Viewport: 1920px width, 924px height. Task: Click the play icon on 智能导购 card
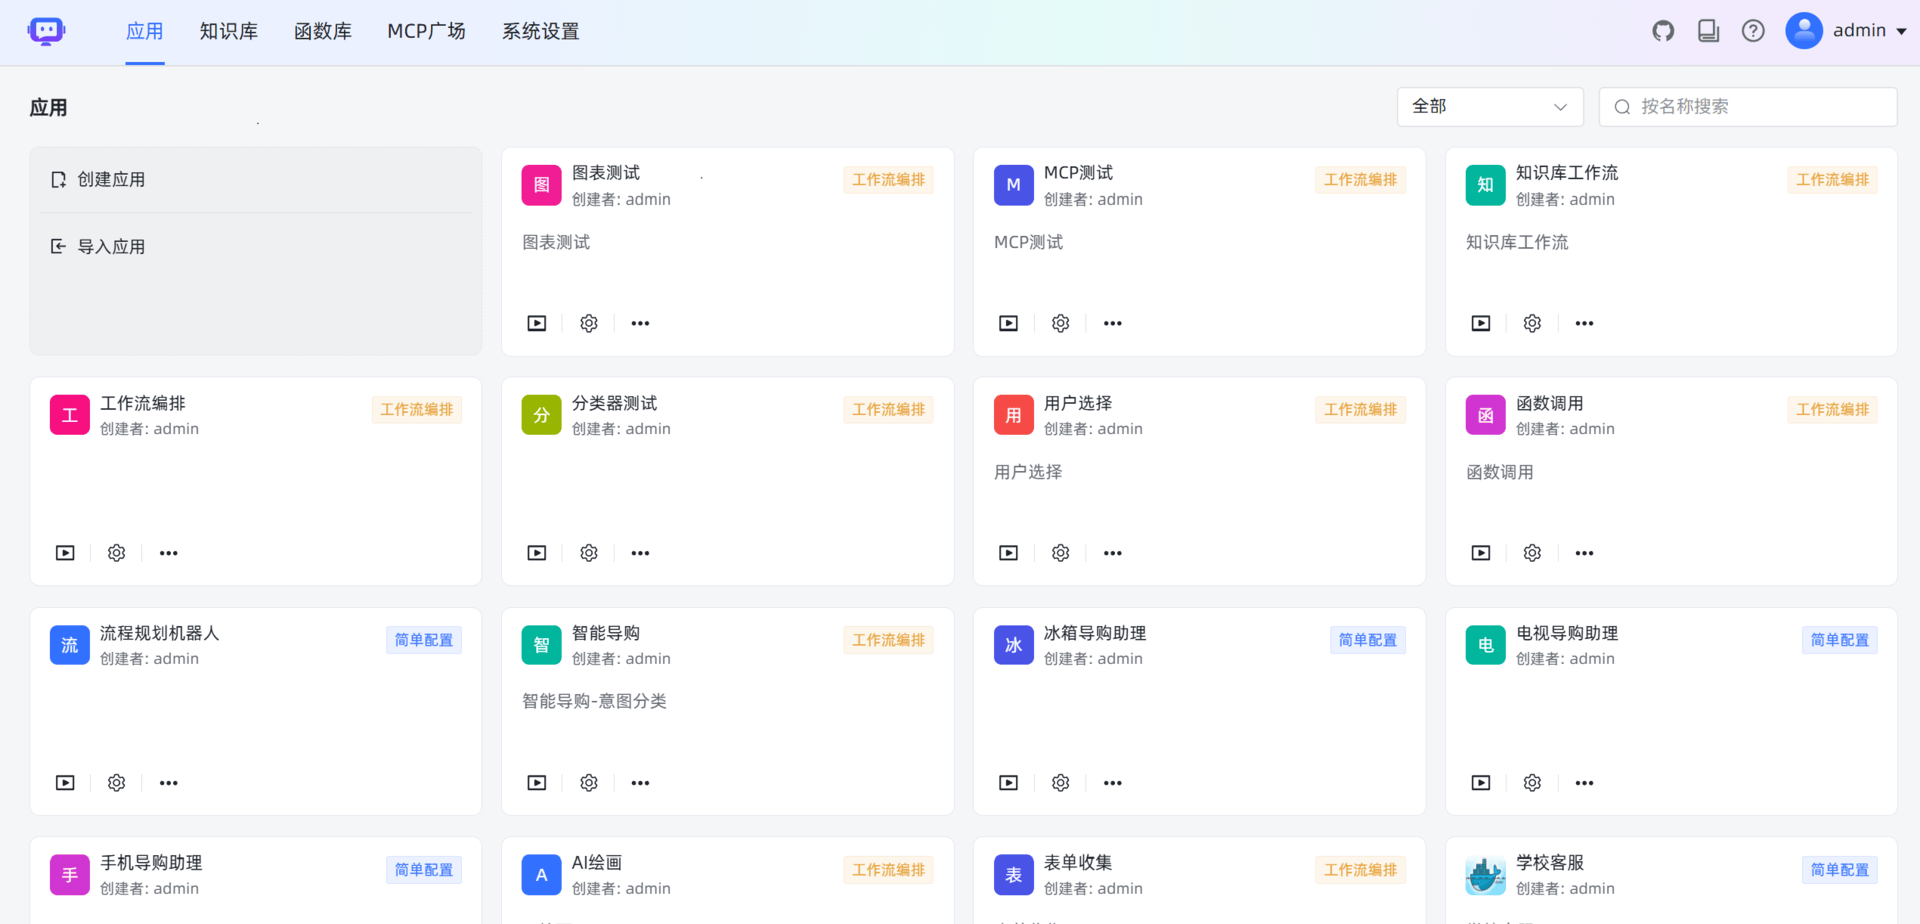(536, 782)
